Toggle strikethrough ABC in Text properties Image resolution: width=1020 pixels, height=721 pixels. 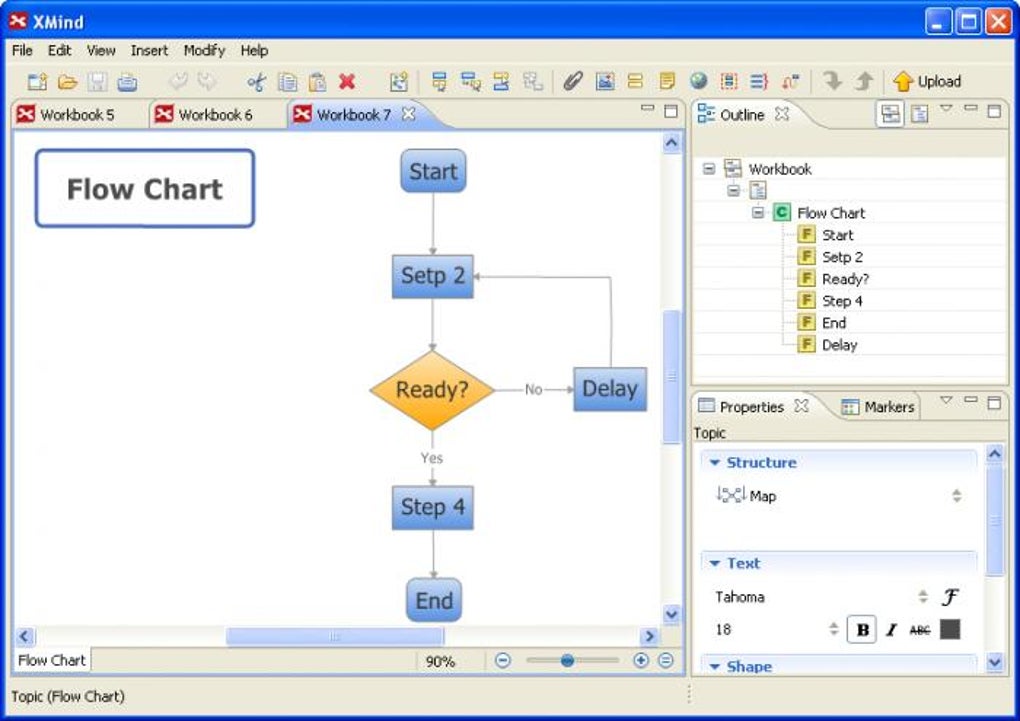920,630
